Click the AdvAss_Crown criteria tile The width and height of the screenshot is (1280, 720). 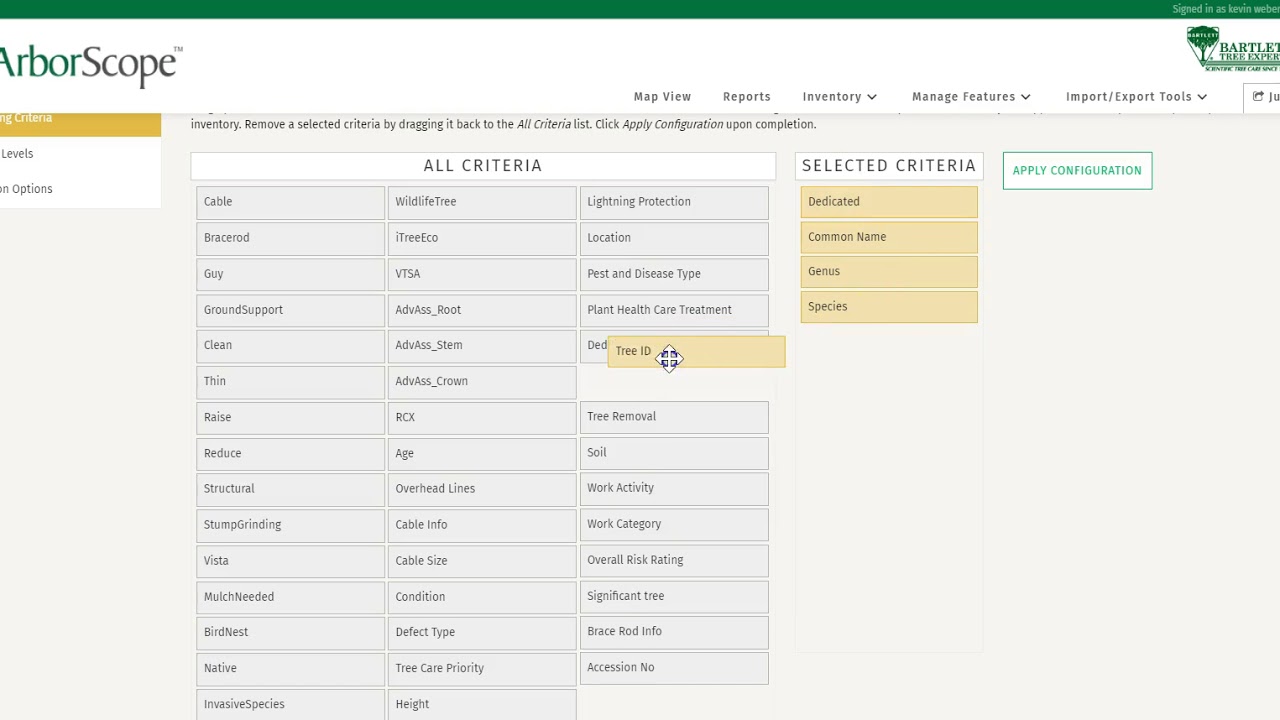482,381
